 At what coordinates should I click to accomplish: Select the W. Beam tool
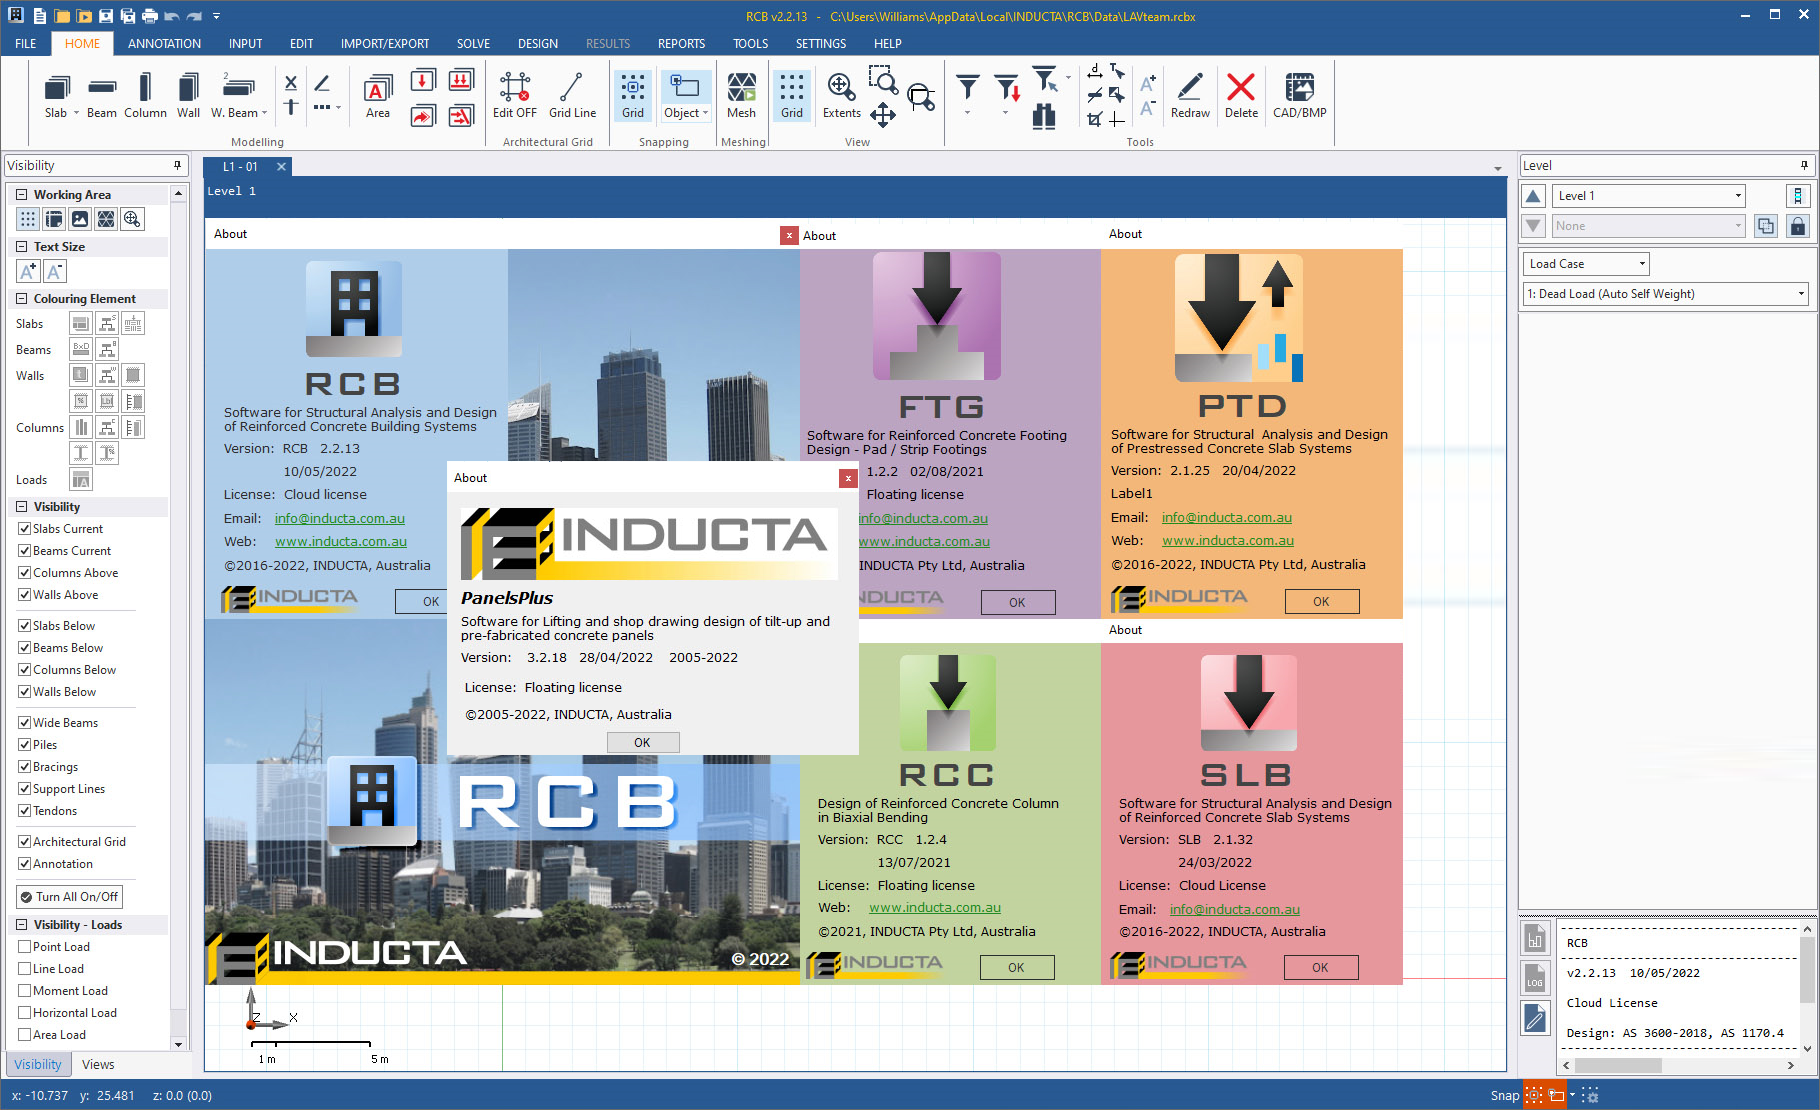237,96
